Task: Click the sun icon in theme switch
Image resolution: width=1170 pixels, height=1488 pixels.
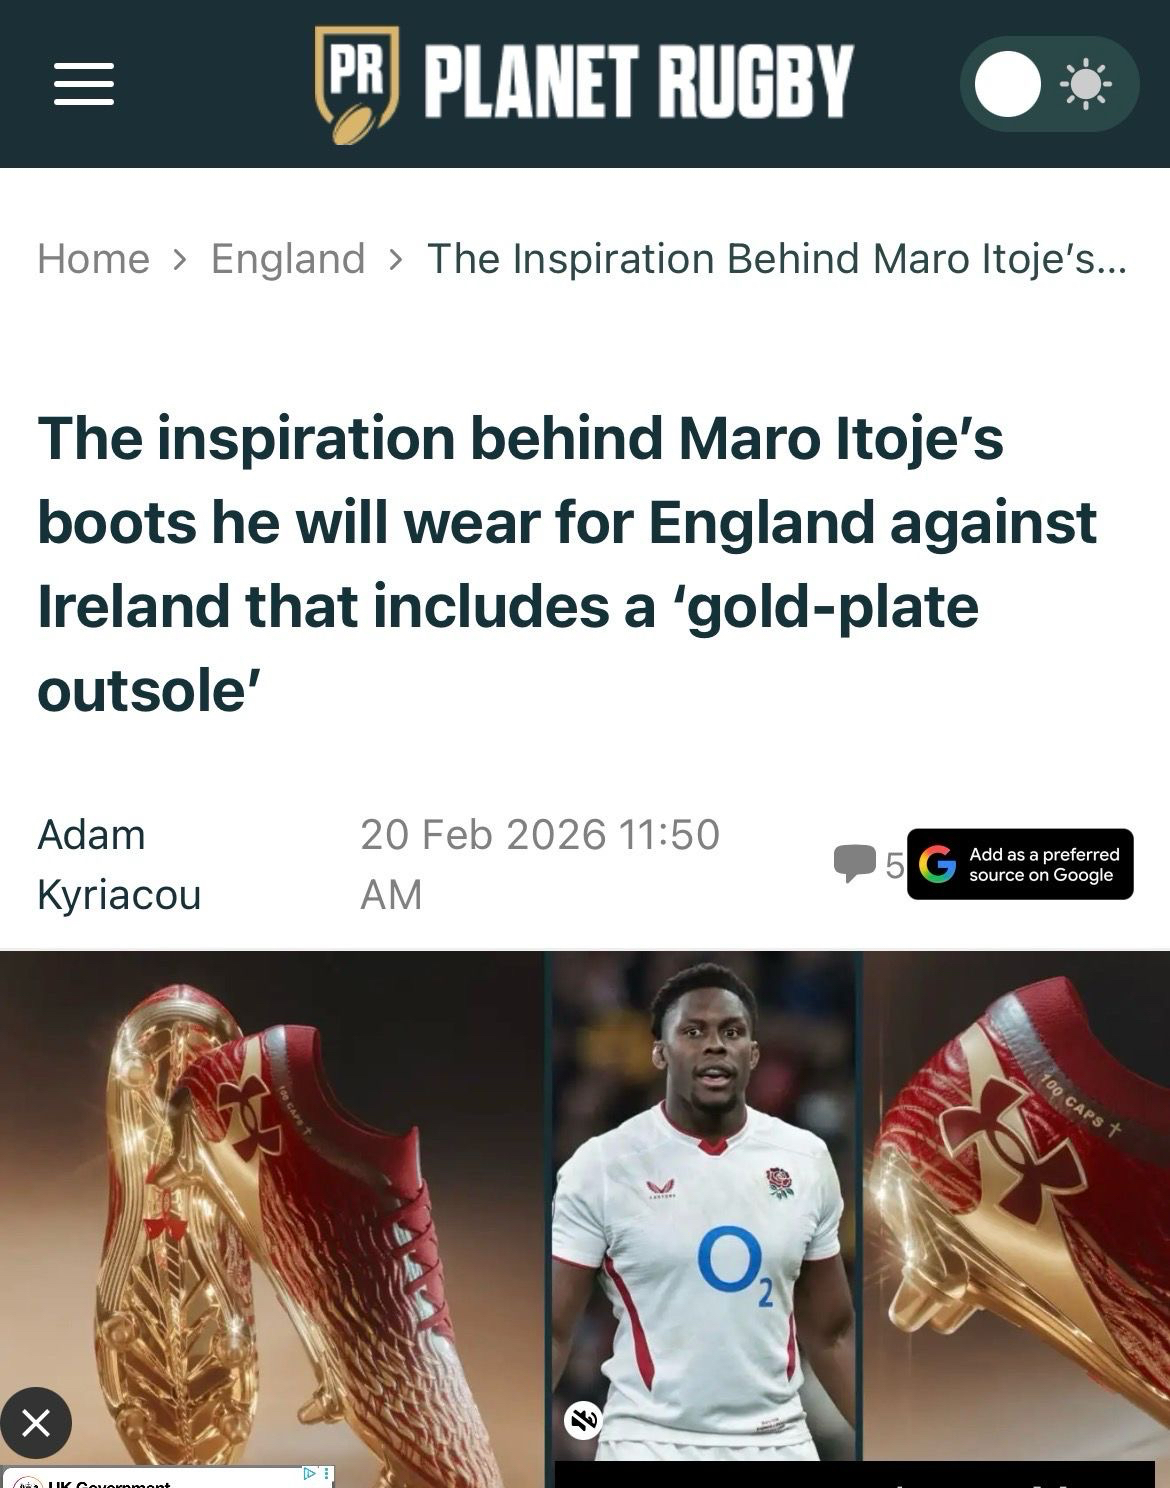Action: (x=1086, y=84)
